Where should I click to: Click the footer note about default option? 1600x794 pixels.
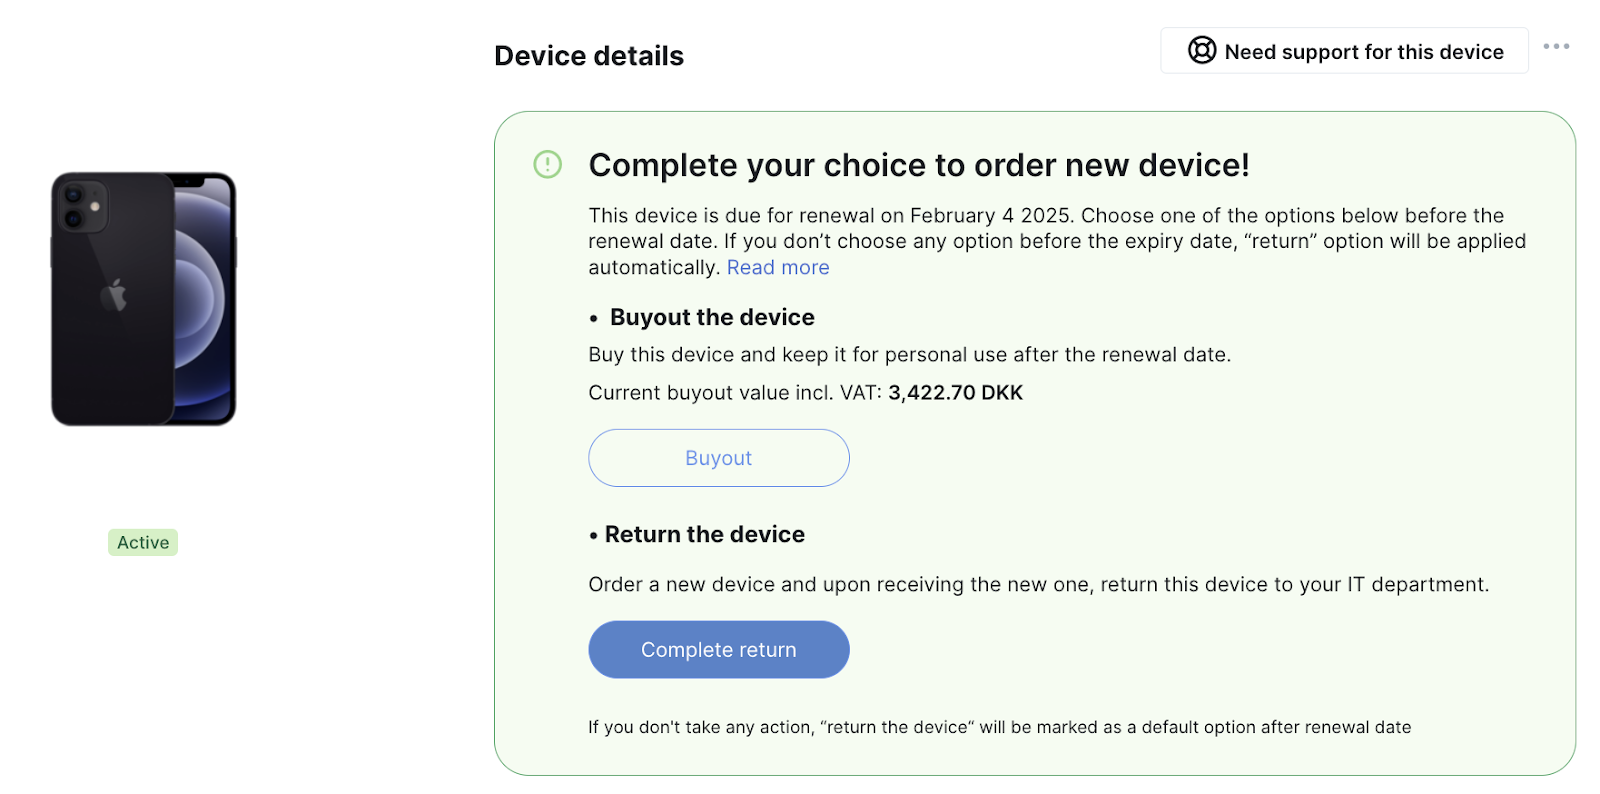pyautogui.click(x=1000, y=727)
